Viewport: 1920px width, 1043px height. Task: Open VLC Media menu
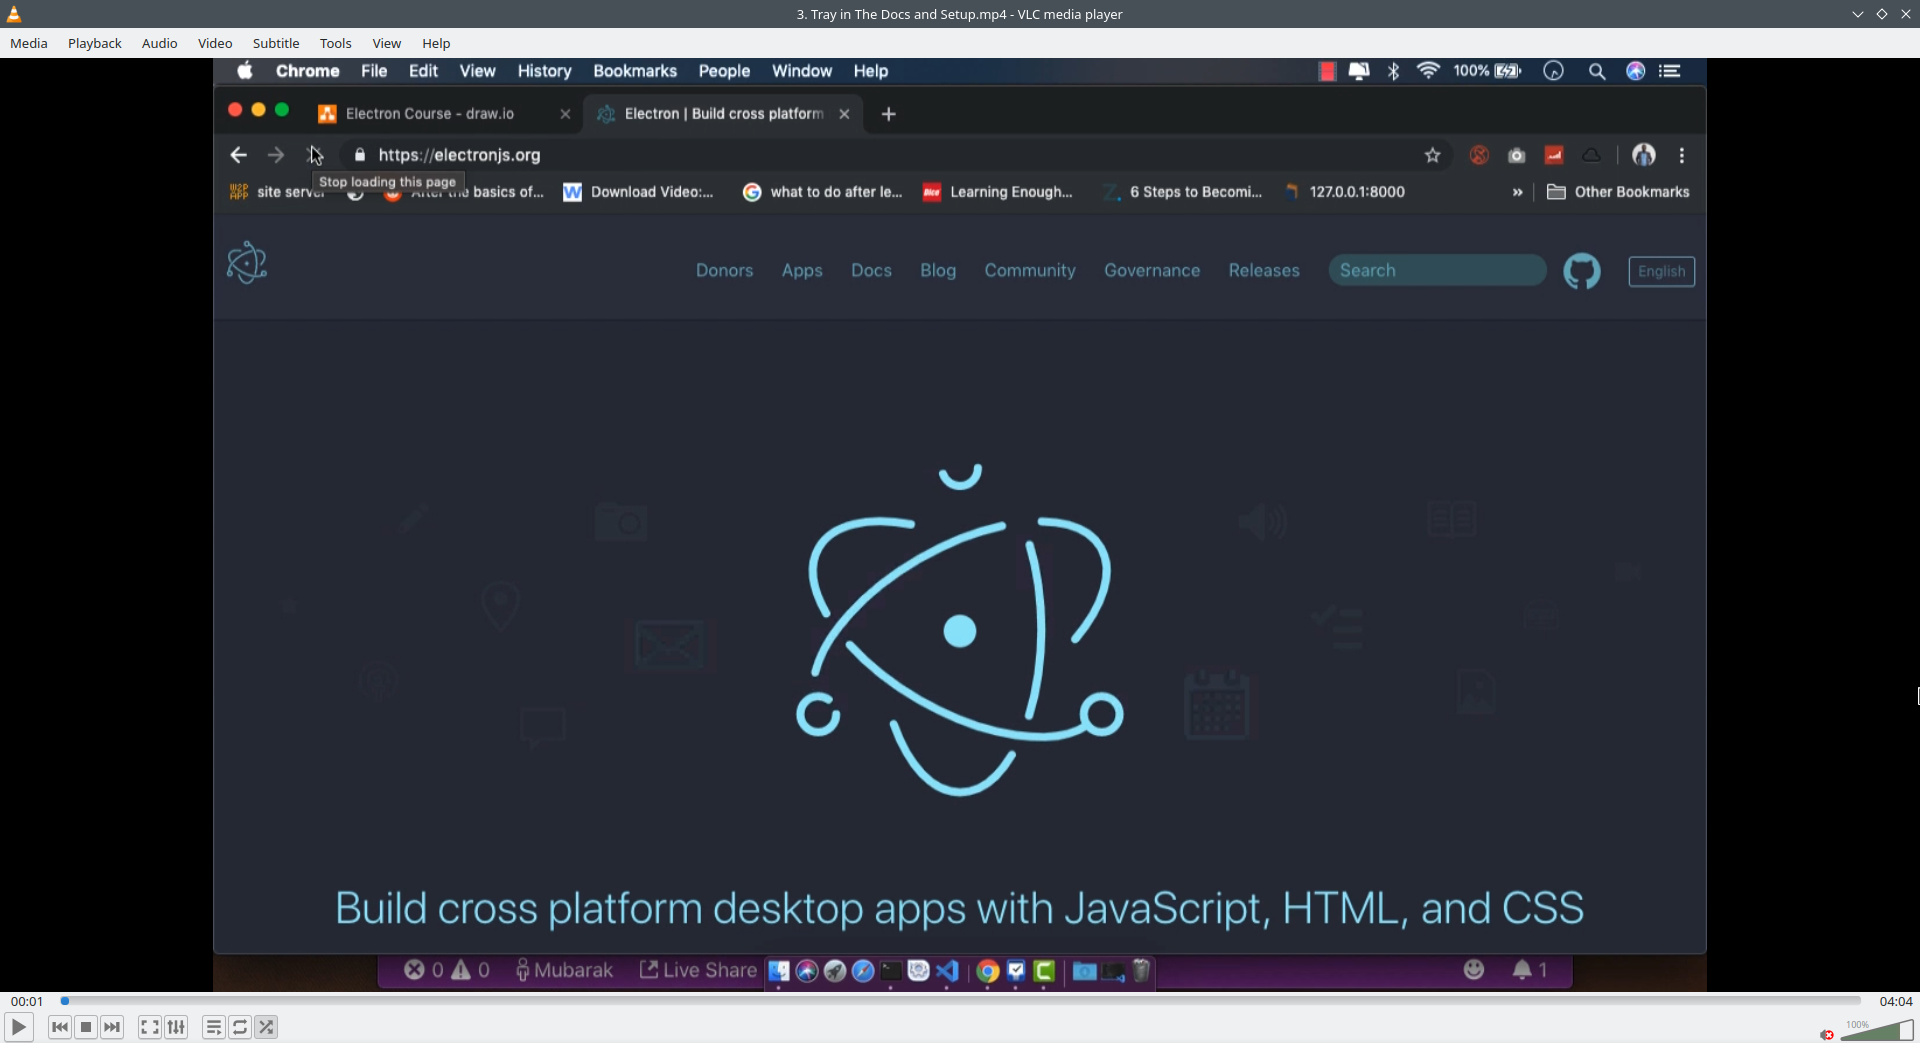(29, 43)
